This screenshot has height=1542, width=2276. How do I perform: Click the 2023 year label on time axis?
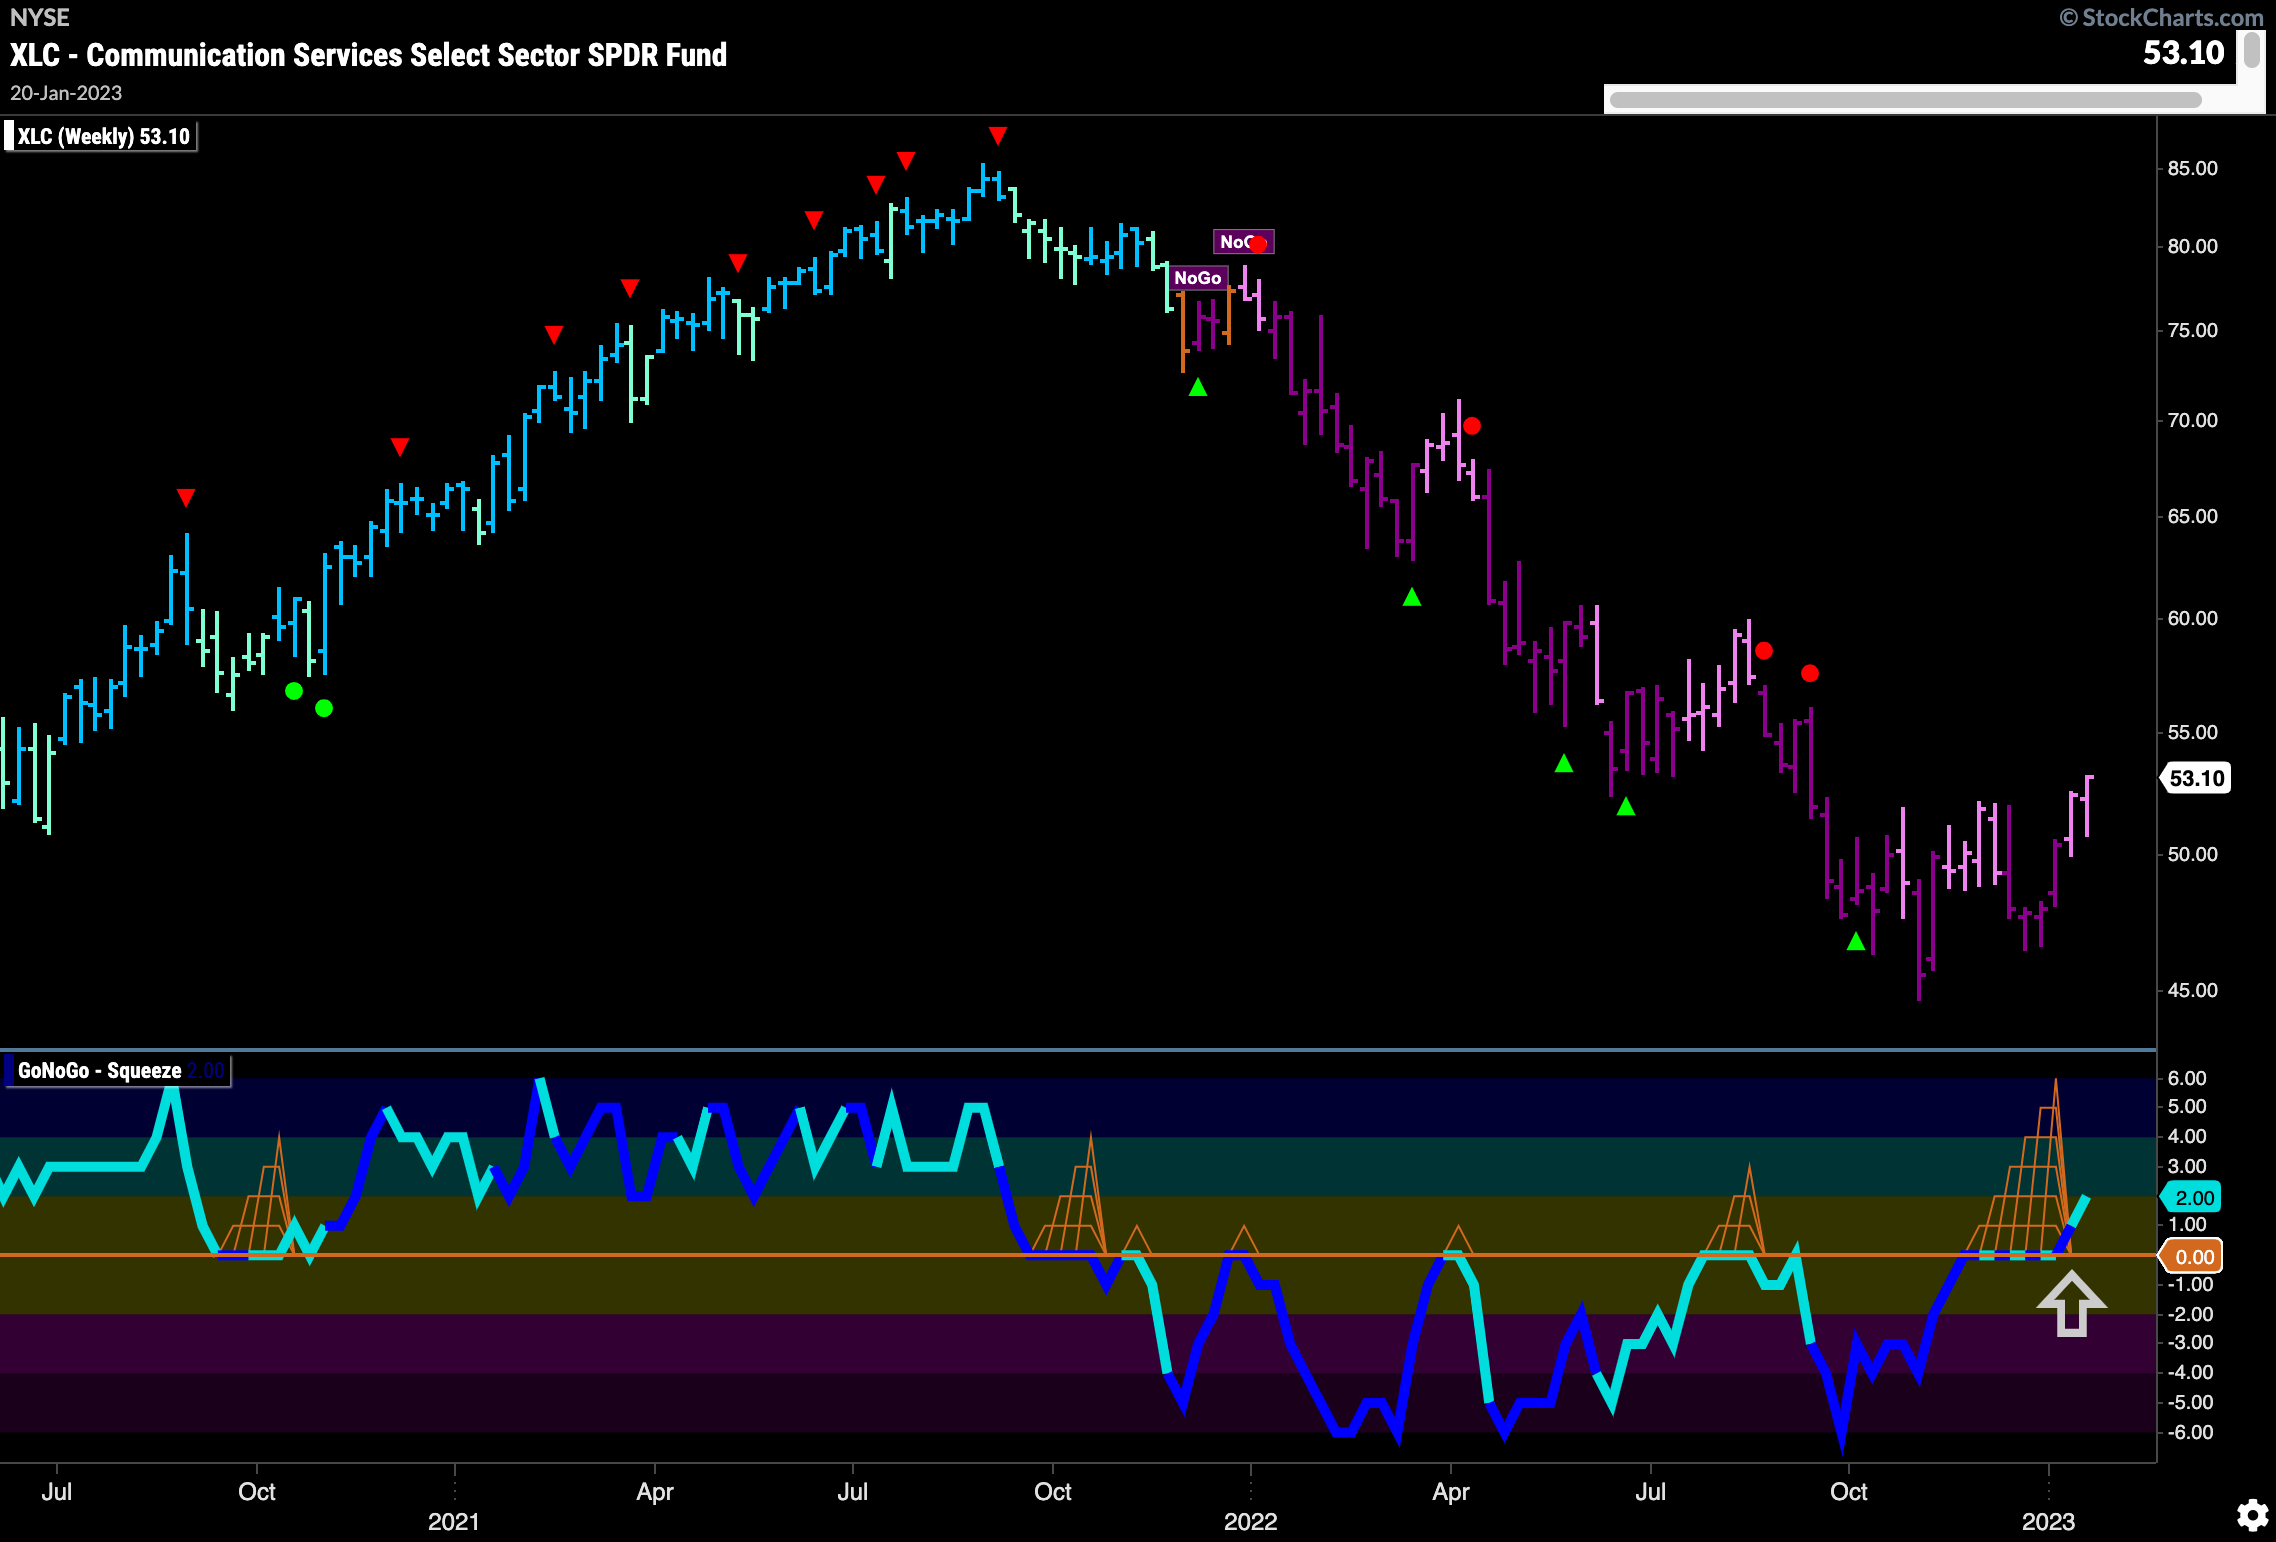2048,1521
